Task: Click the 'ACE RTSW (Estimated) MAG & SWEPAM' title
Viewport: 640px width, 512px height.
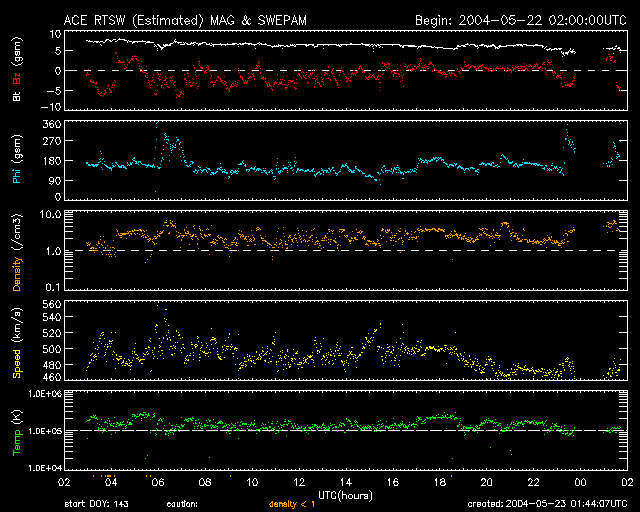Action: (185, 20)
